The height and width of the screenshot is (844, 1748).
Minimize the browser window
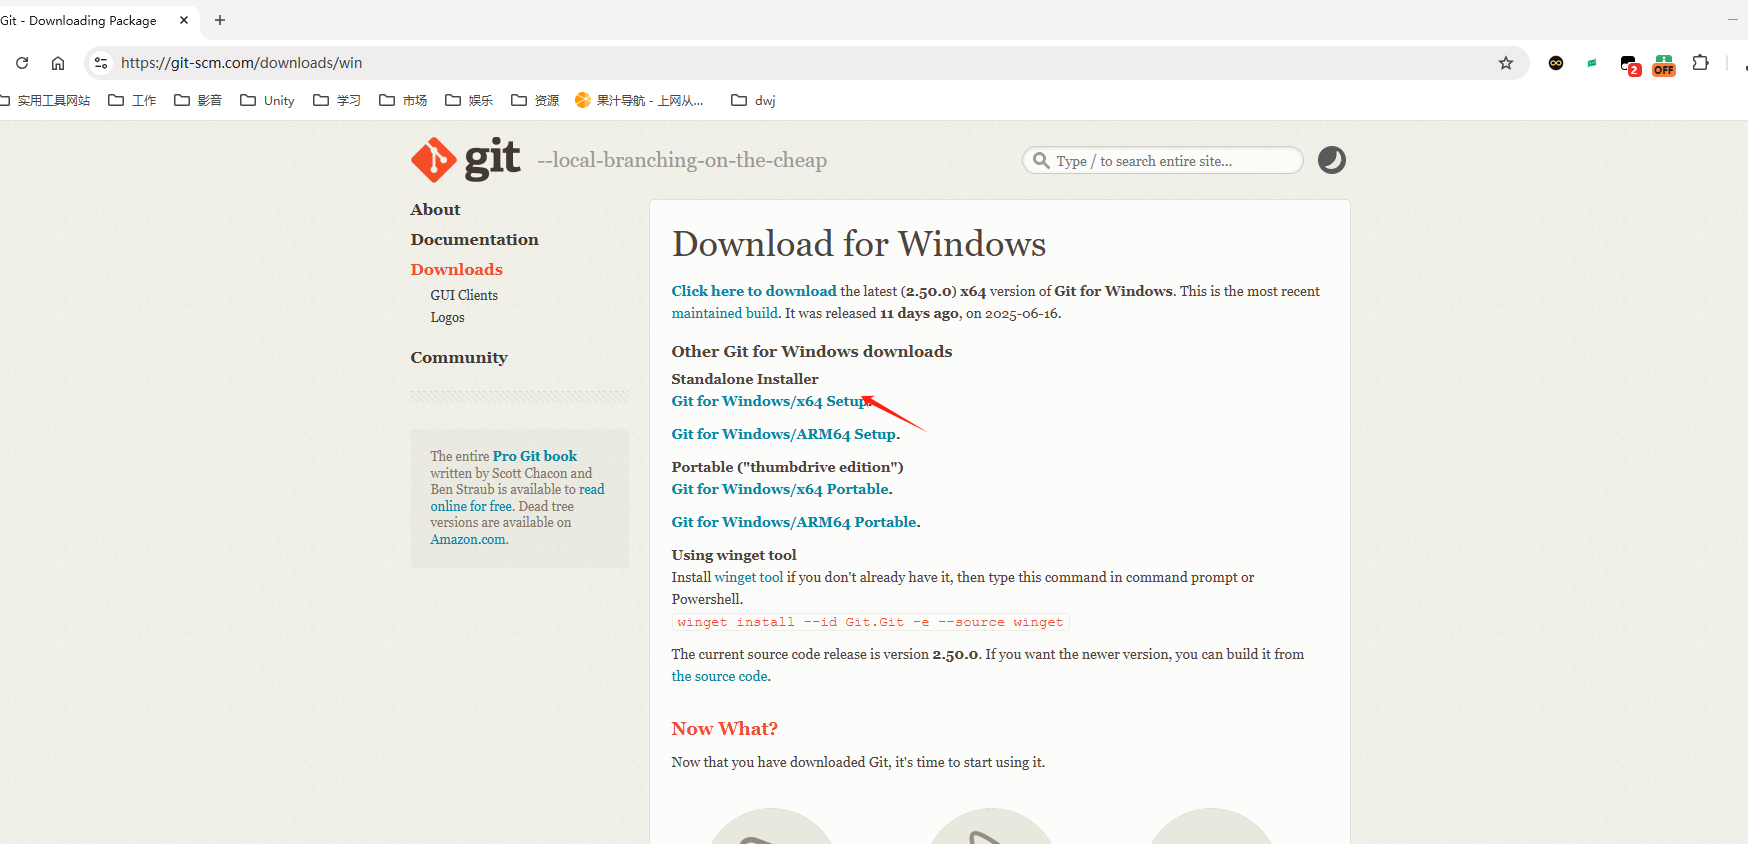pos(1733,20)
